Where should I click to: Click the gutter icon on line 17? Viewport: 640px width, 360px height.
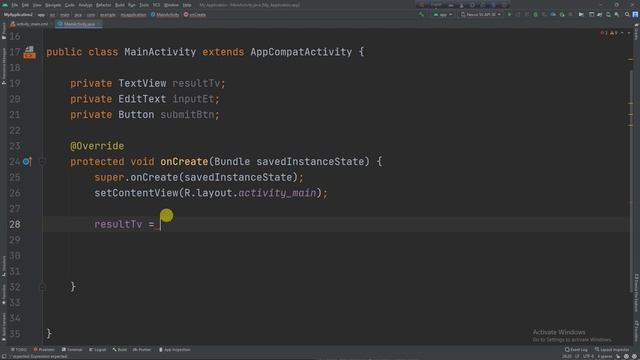tap(29, 52)
